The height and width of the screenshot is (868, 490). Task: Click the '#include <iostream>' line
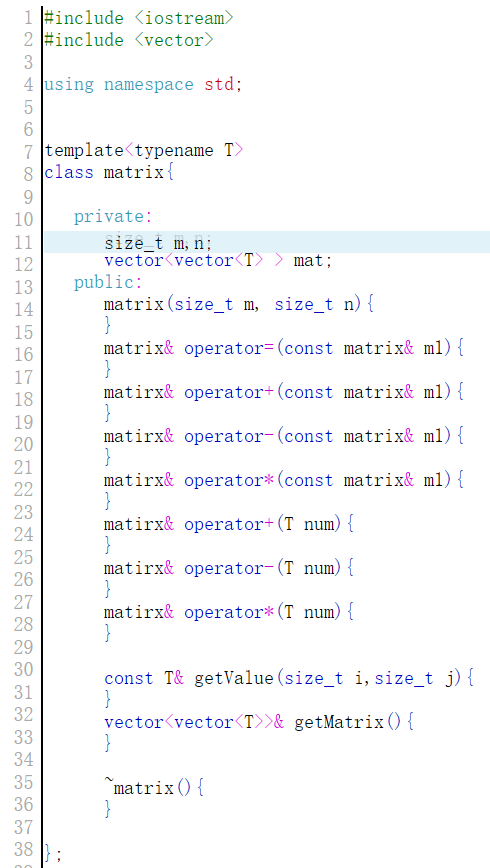[x=139, y=18]
